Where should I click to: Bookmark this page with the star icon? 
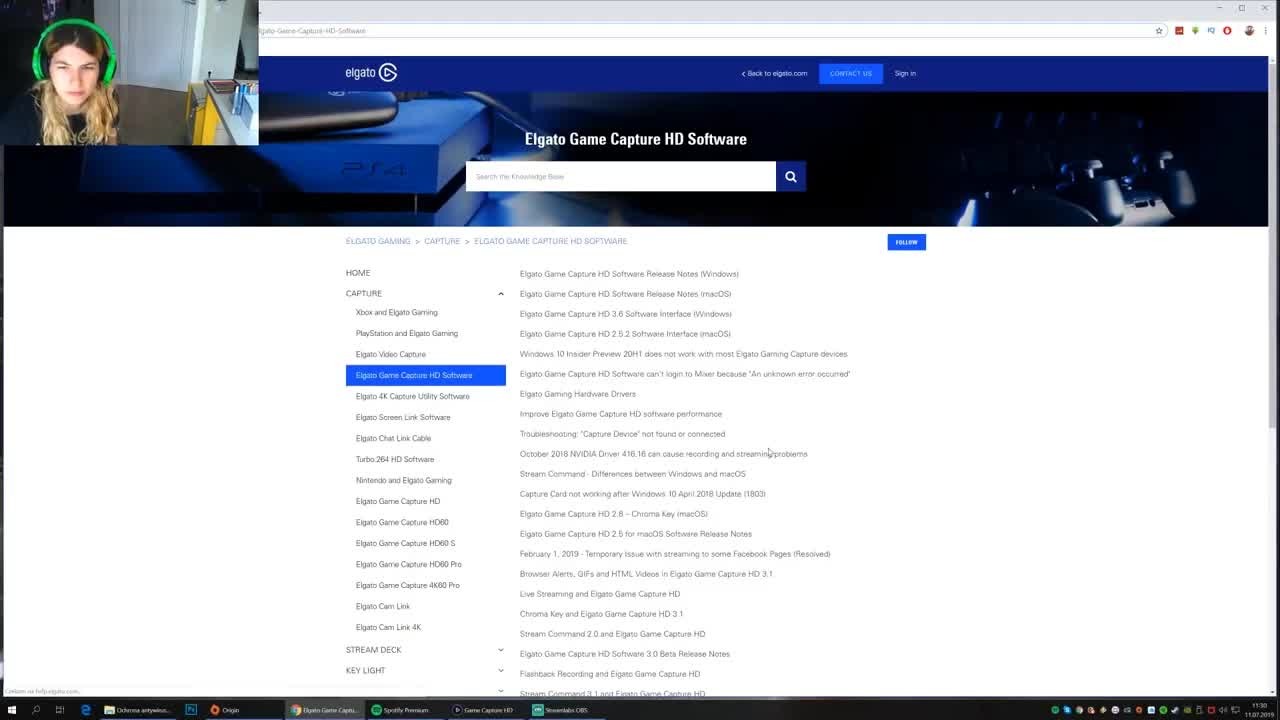(x=1159, y=31)
